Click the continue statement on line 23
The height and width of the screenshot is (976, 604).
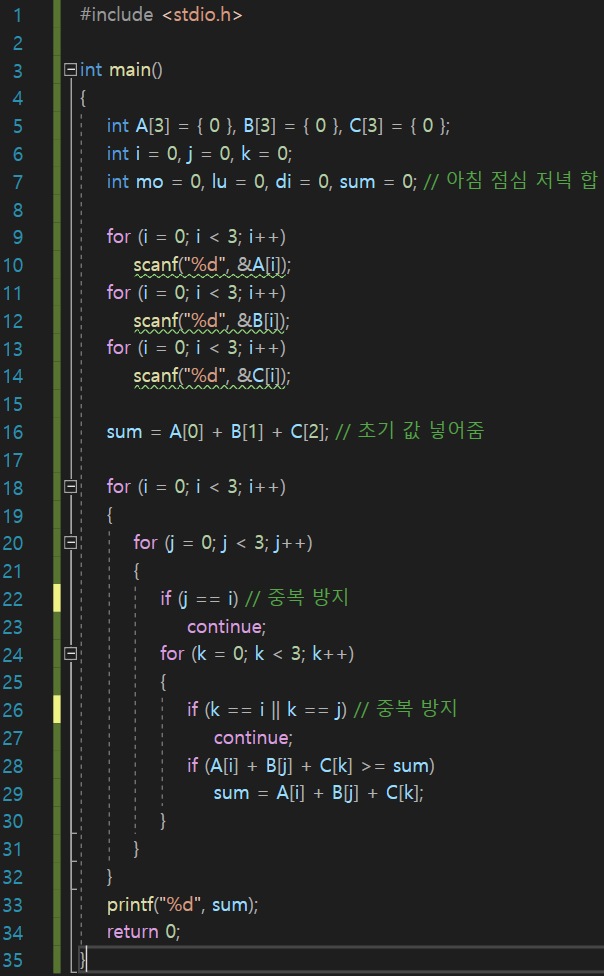pos(227,626)
